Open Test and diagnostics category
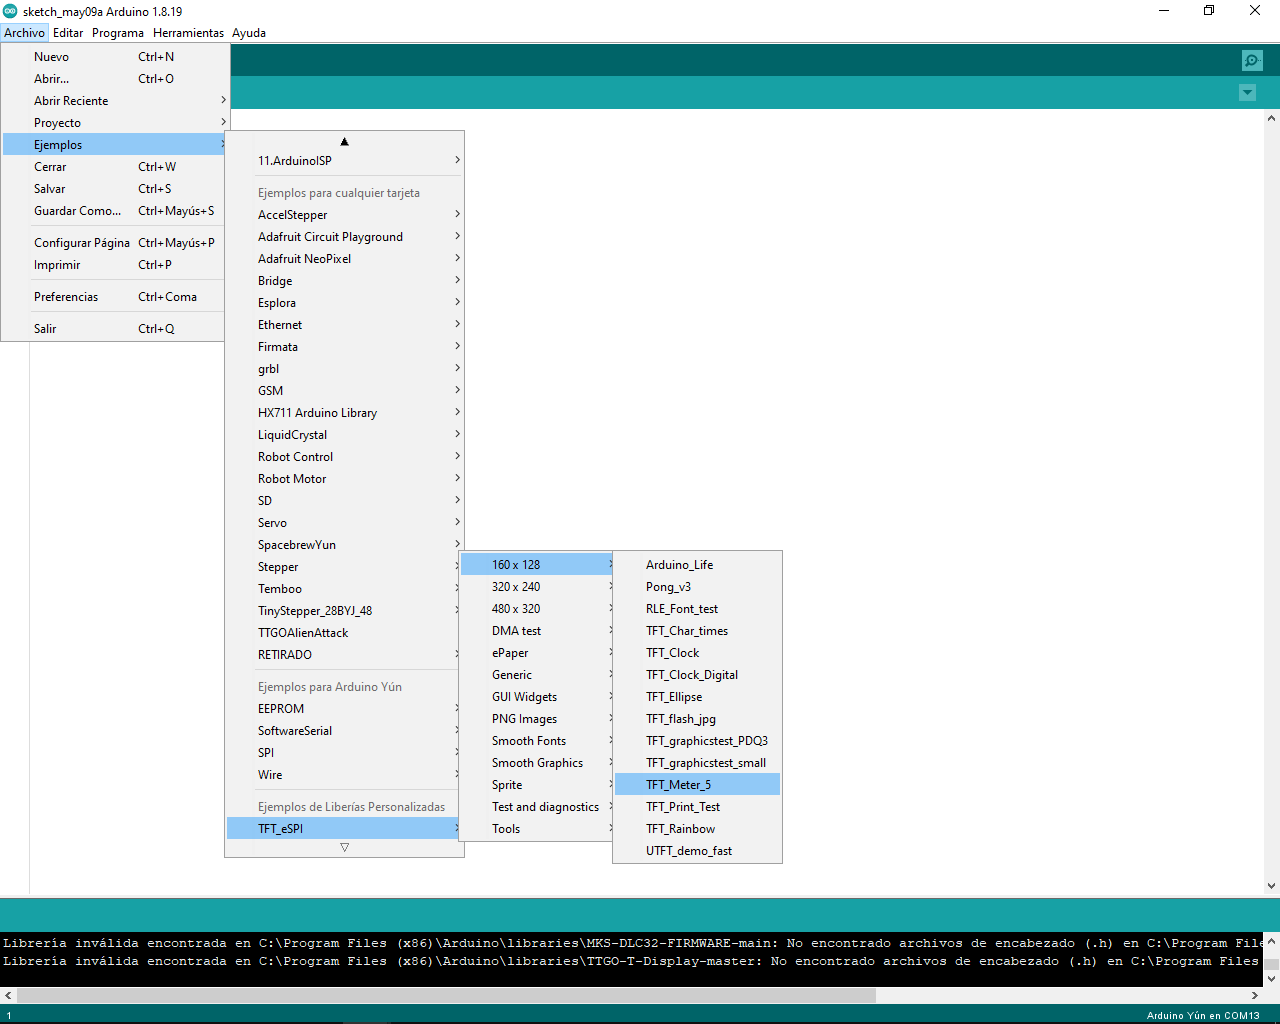This screenshot has height=1024, width=1280. pyautogui.click(x=537, y=807)
